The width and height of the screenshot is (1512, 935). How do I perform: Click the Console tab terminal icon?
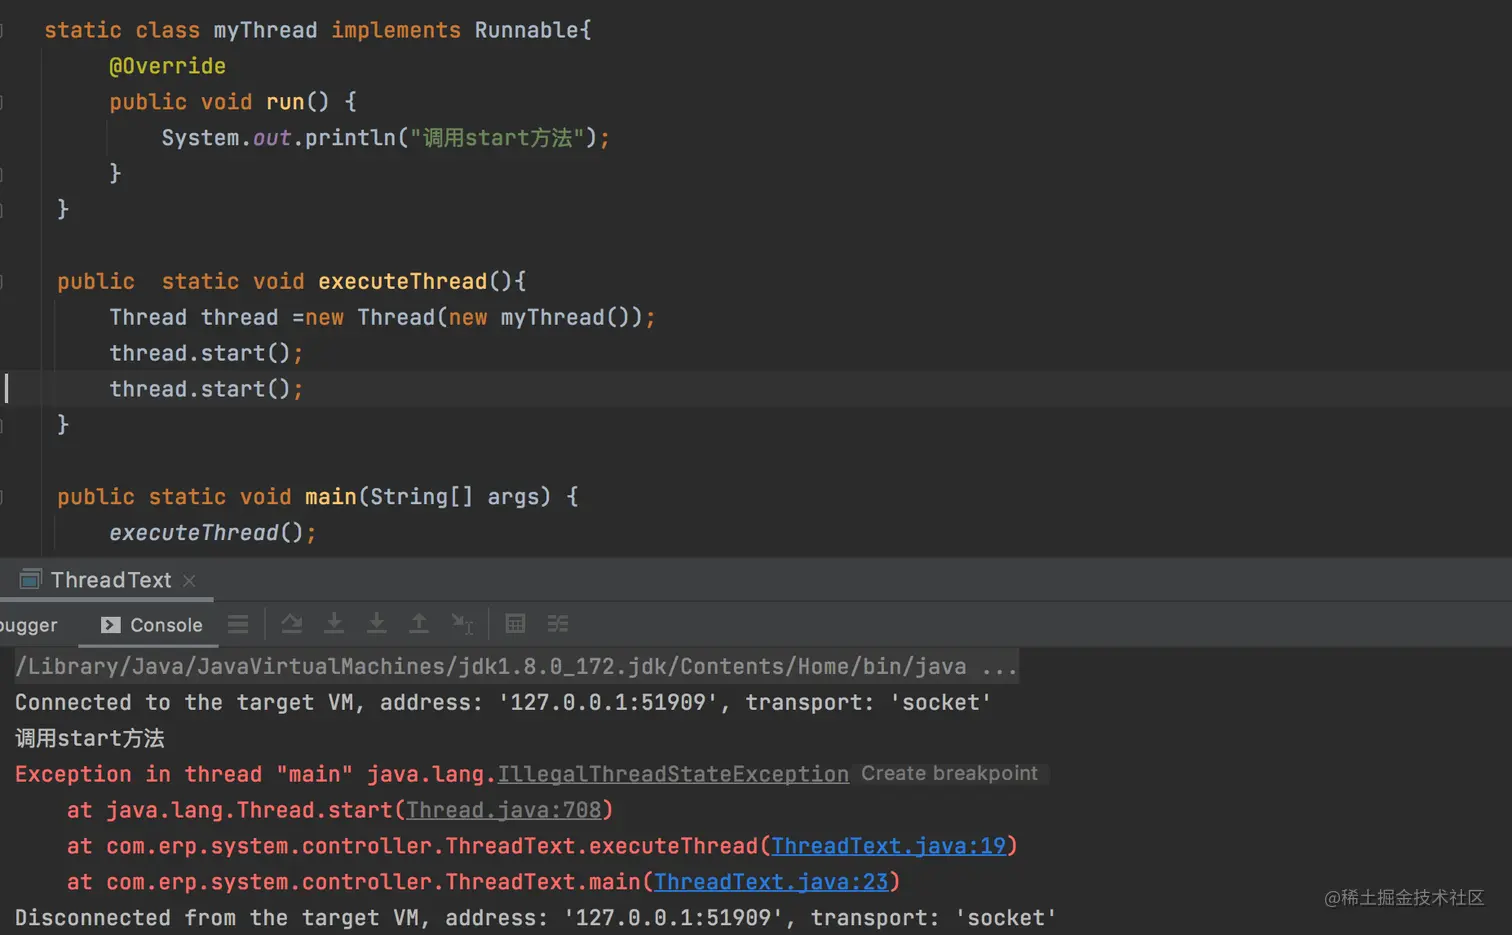111,625
